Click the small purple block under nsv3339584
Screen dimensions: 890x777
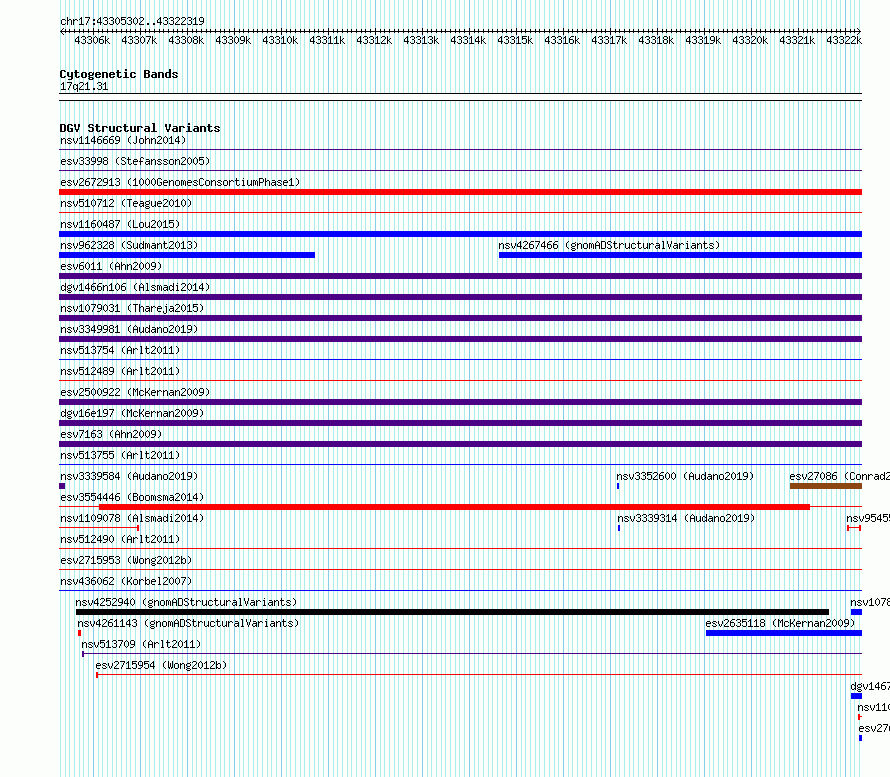pyautogui.click(x=62, y=486)
